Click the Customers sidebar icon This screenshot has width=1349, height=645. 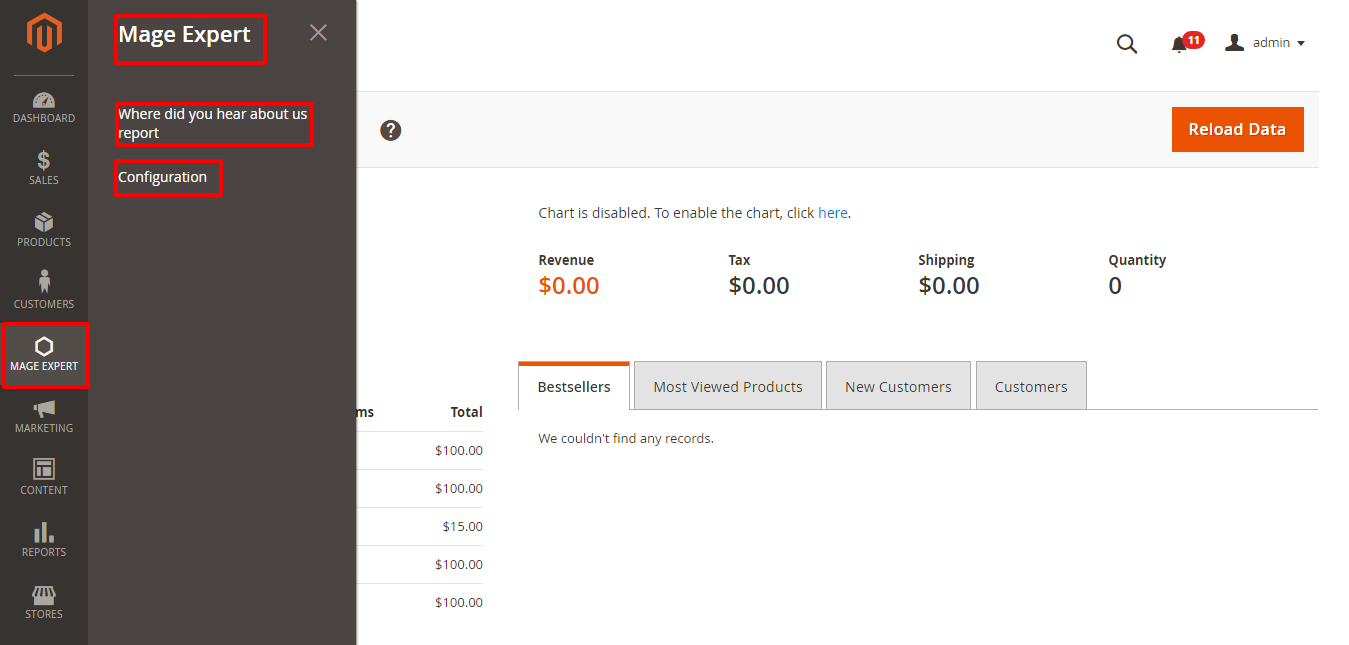(44, 290)
